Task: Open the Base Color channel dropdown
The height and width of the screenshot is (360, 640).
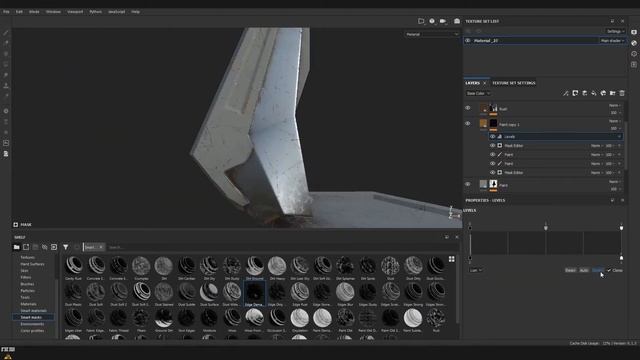Action: pos(478,93)
